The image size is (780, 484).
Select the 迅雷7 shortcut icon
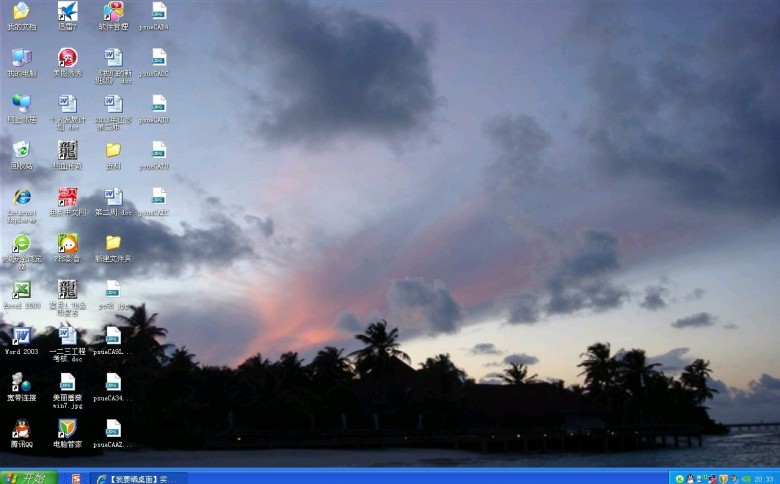67,13
